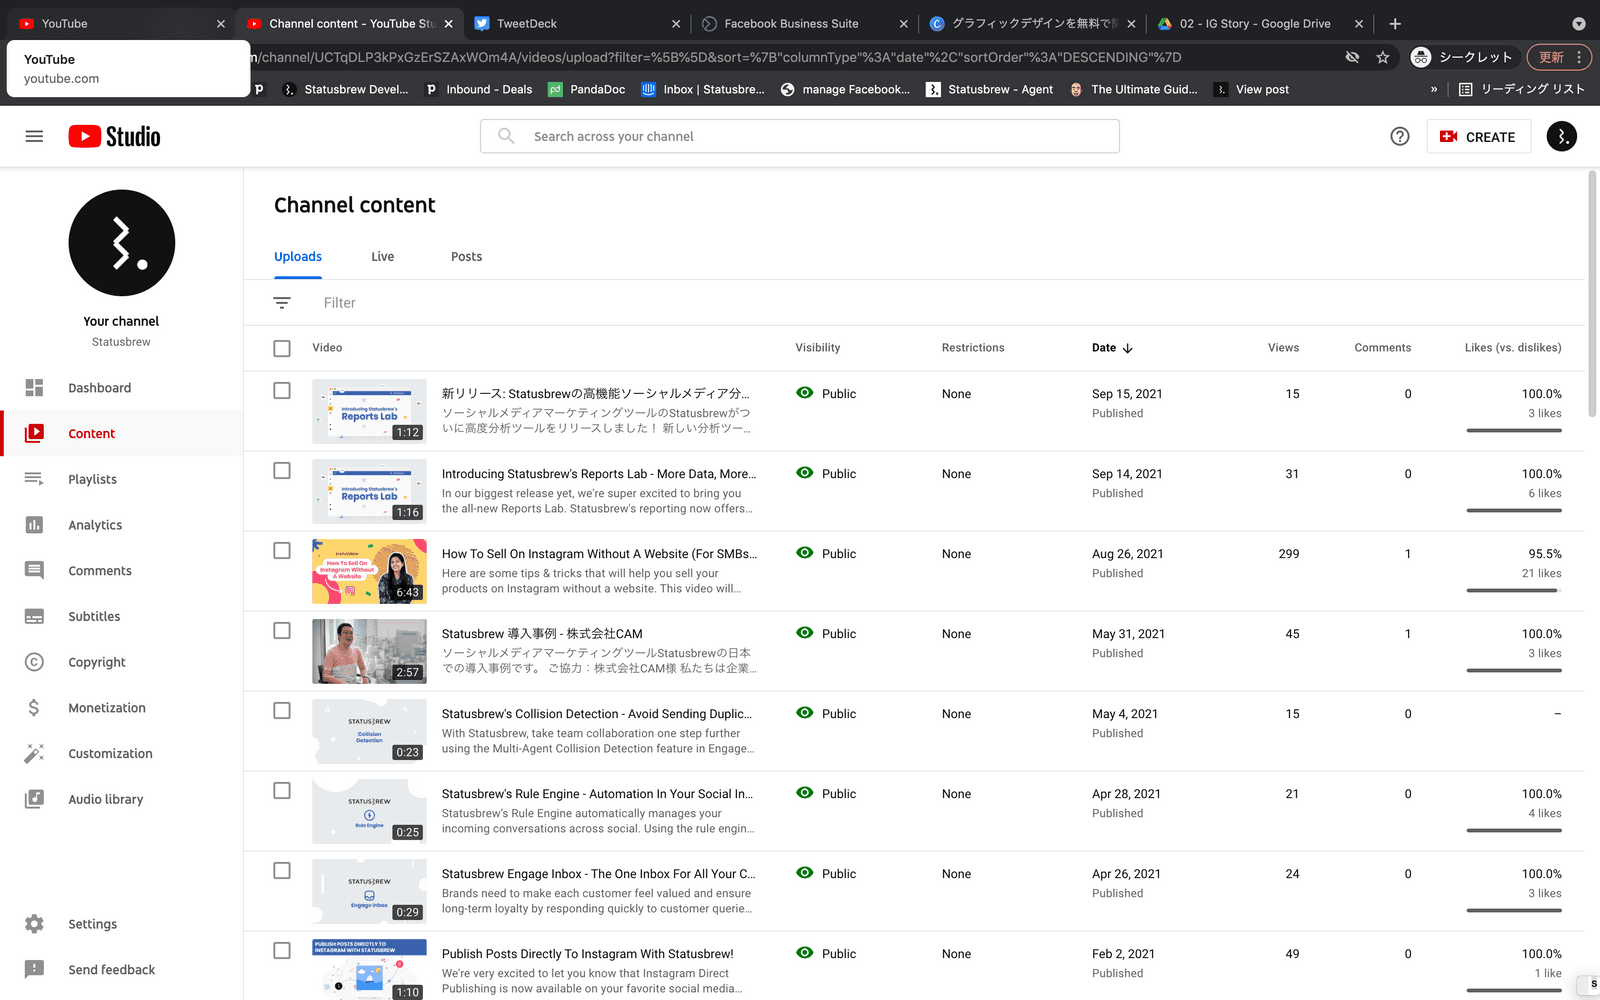Expand the hidden bookmarks overflow chevron
The height and width of the screenshot is (1000, 1600).
(1434, 89)
